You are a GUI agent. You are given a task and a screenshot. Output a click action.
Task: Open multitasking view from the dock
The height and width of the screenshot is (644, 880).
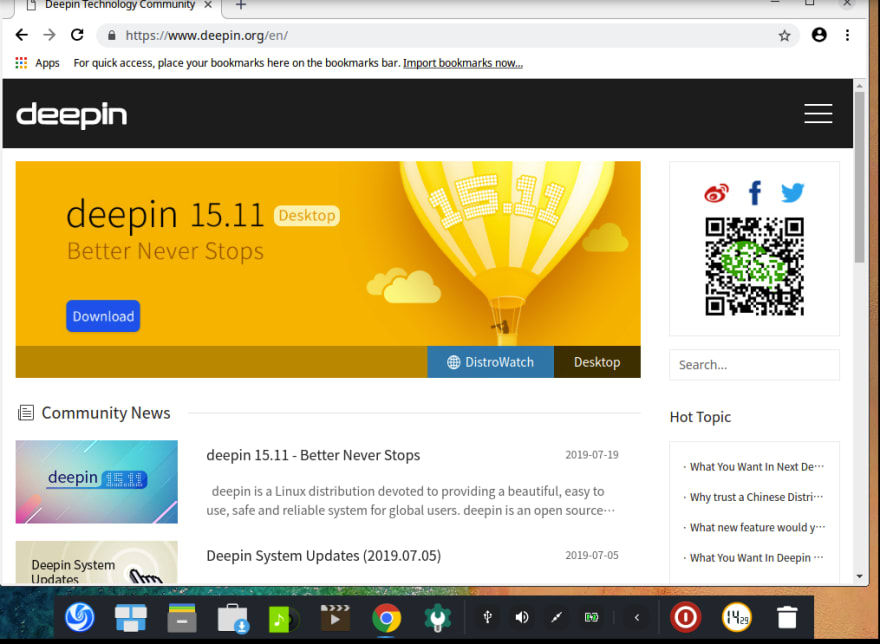click(130, 617)
